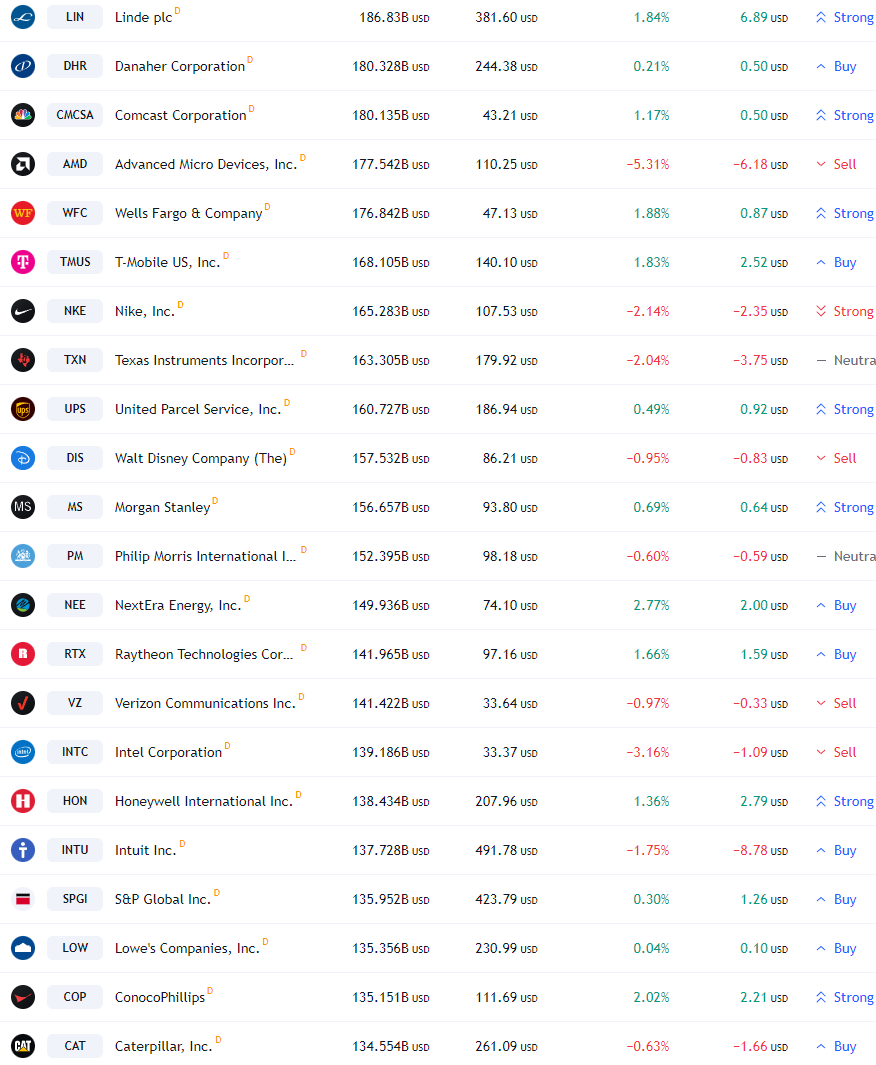The width and height of the screenshot is (876, 1065).
Task: Click the INTC ticker badge
Action: [75, 752]
